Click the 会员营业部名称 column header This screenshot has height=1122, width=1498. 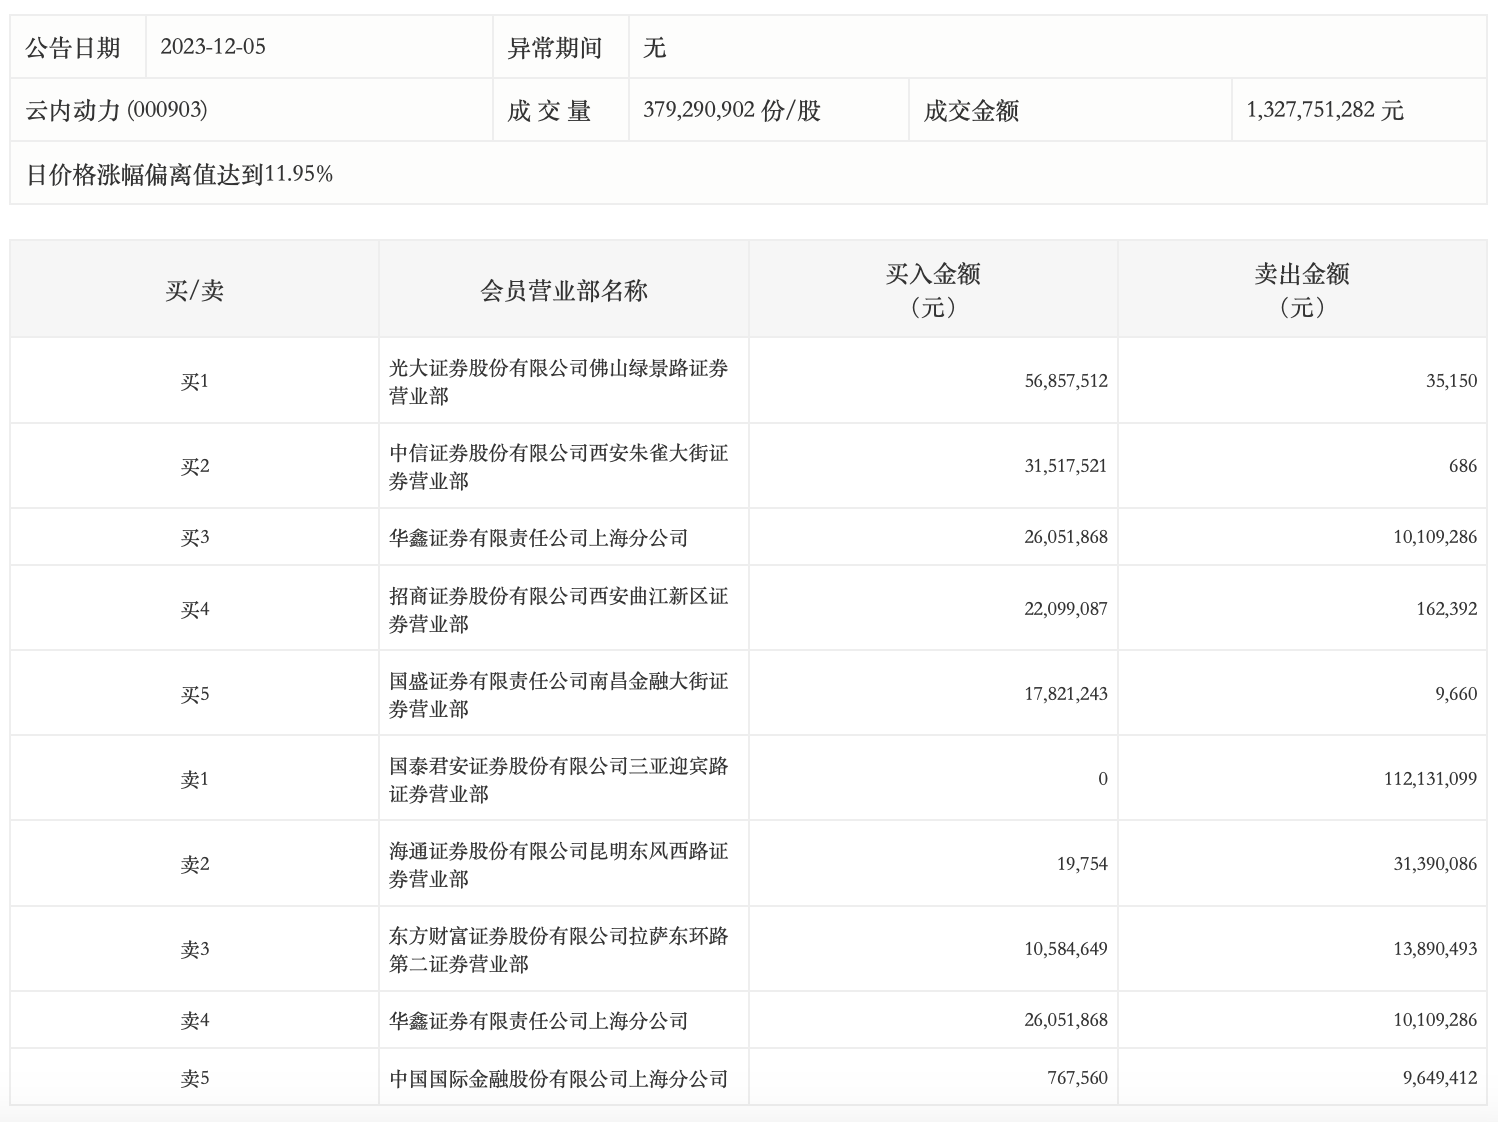click(563, 291)
